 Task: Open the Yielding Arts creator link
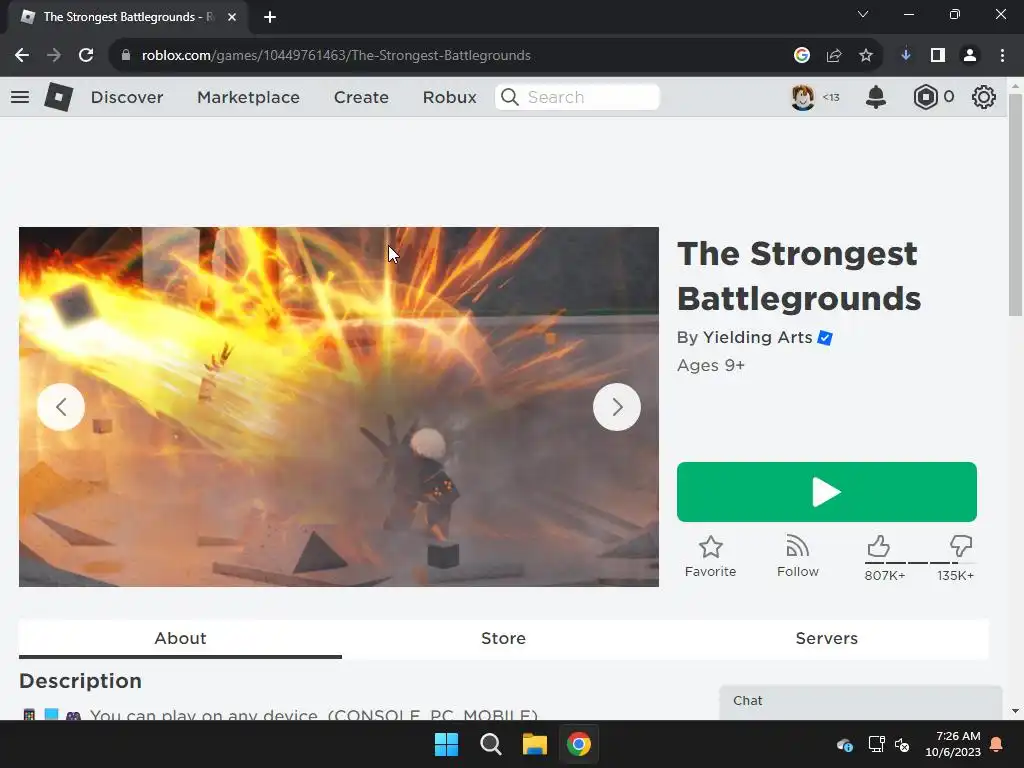758,337
